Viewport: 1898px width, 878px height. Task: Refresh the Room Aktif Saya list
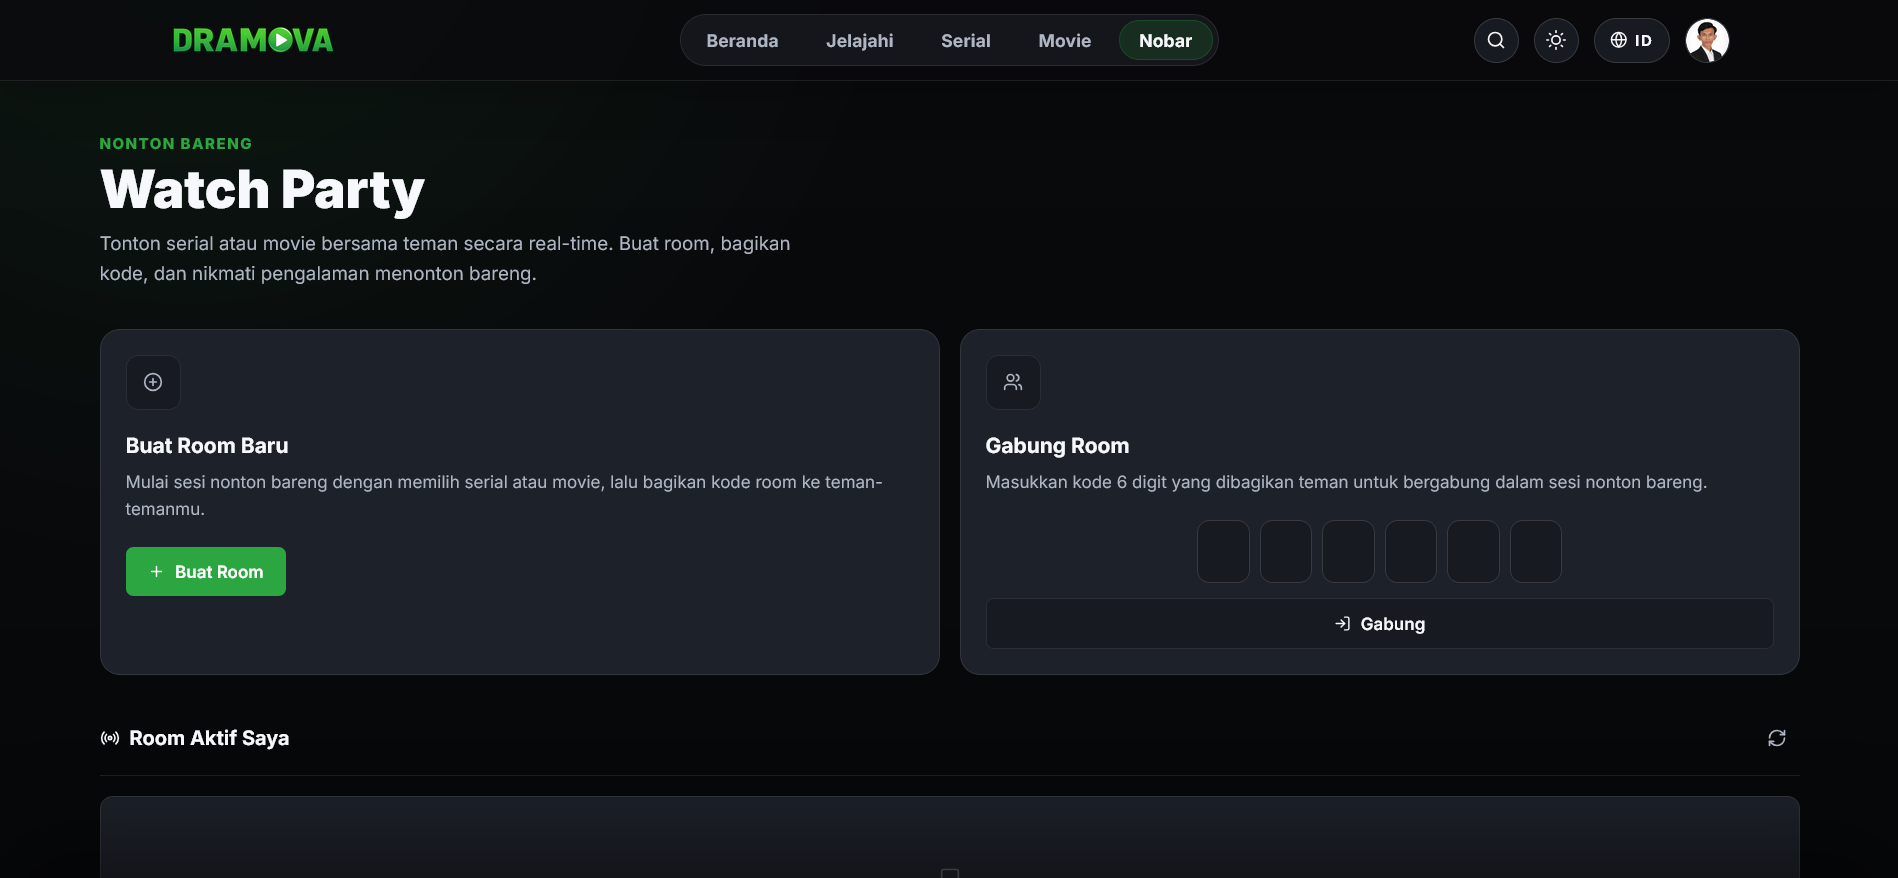pyautogui.click(x=1777, y=738)
